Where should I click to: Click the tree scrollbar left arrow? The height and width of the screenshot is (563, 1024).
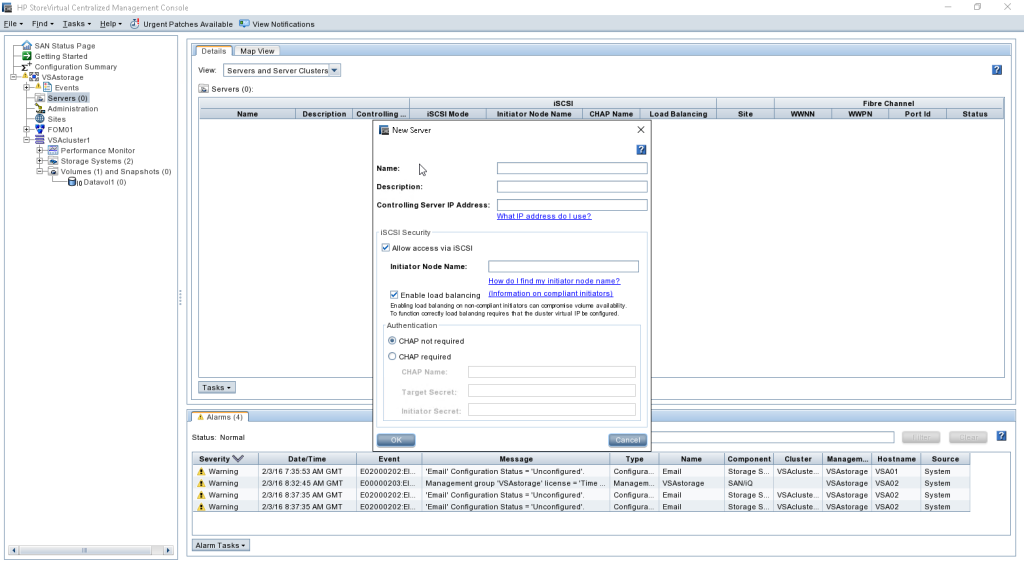point(13,550)
